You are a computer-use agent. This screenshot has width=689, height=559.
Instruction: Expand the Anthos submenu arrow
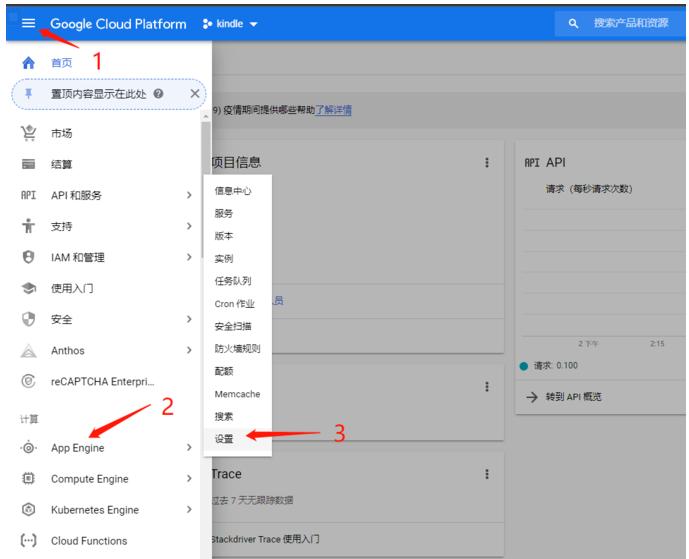coord(189,350)
